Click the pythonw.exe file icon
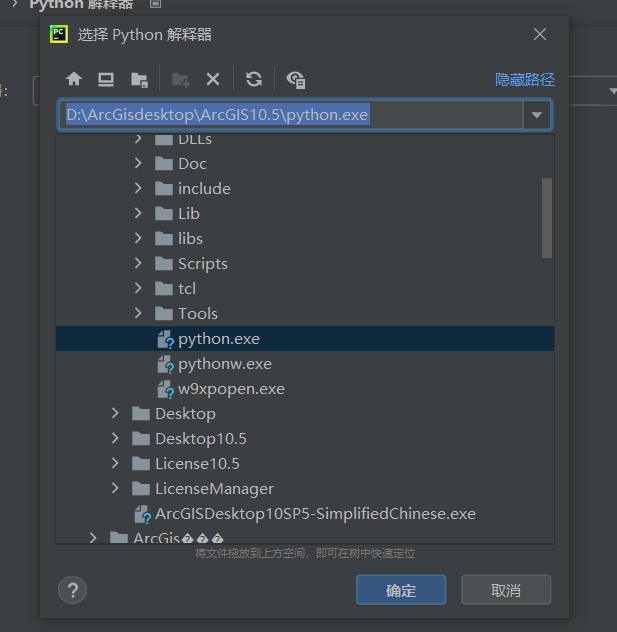The height and width of the screenshot is (632, 617). (165, 364)
